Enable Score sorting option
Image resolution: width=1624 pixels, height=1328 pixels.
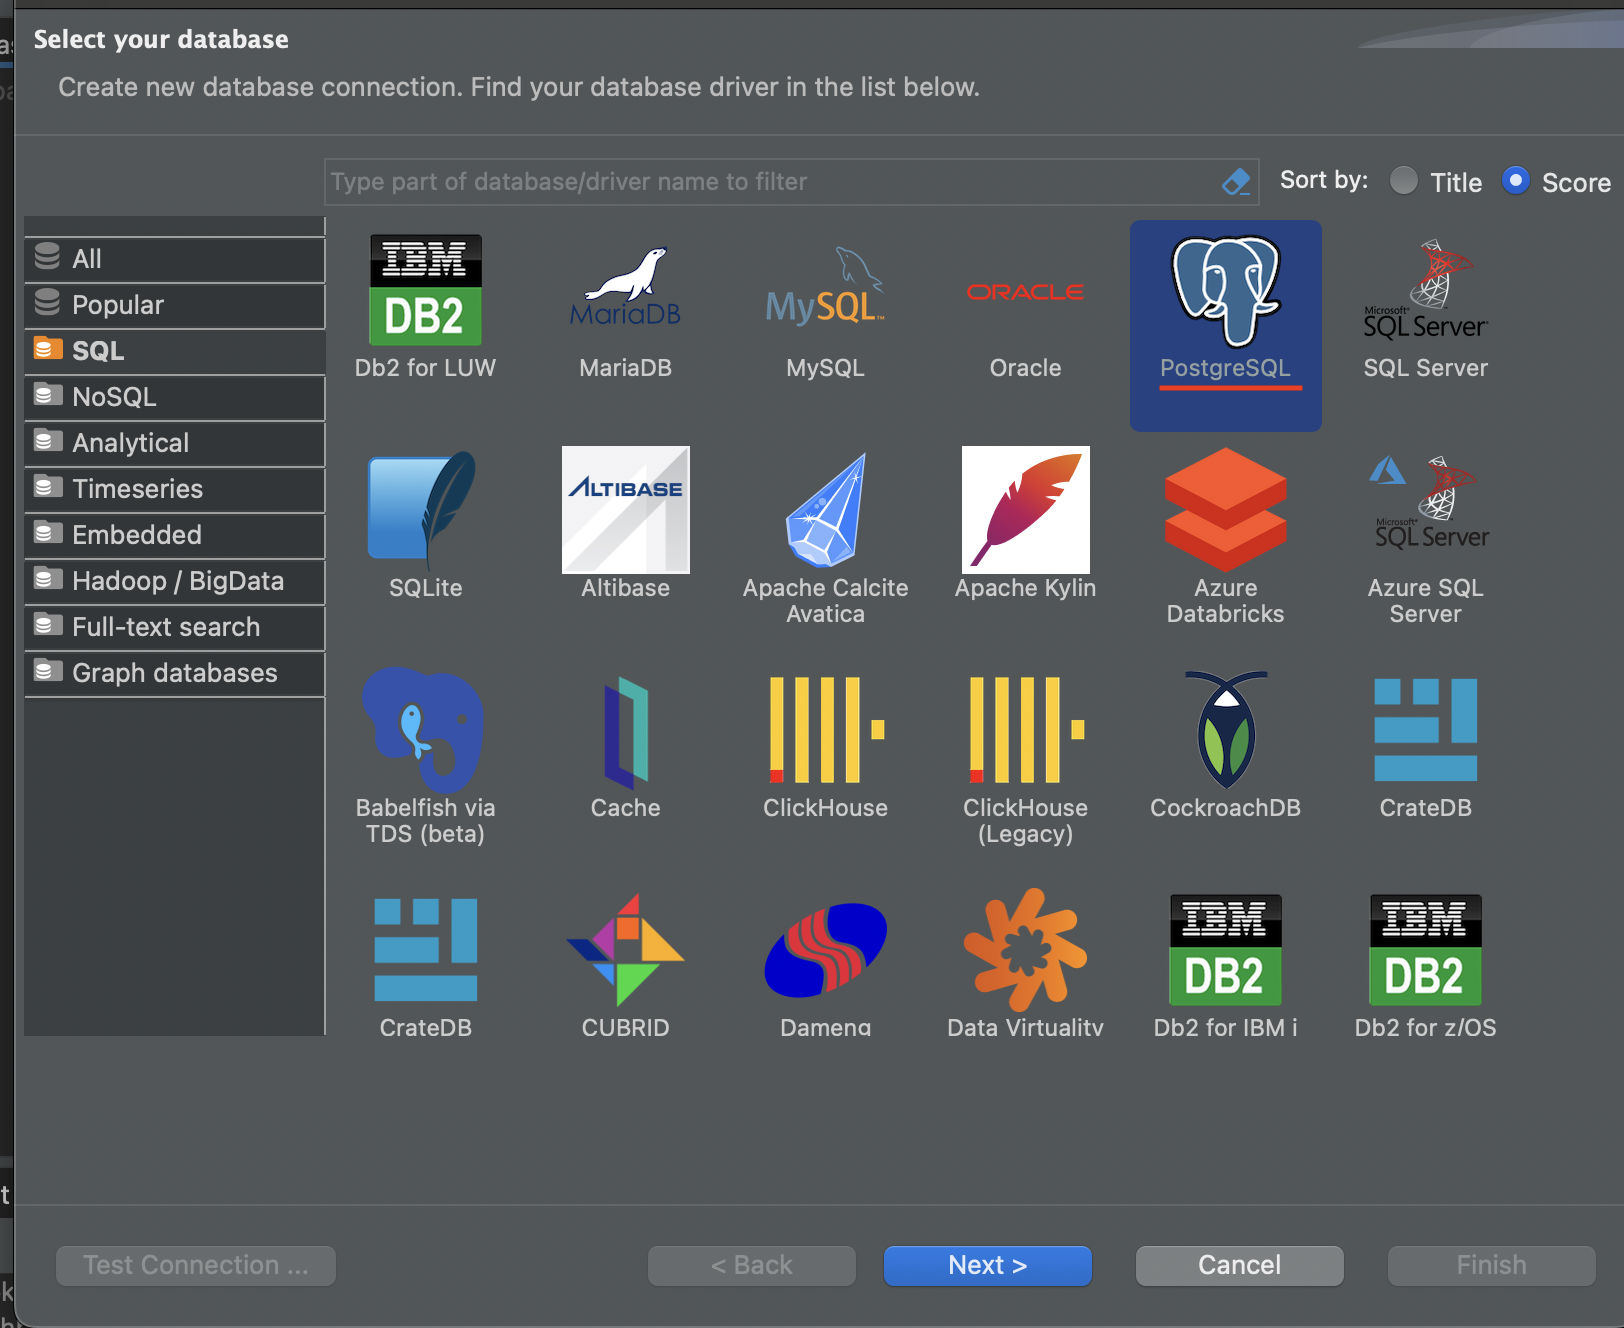click(1516, 181)
